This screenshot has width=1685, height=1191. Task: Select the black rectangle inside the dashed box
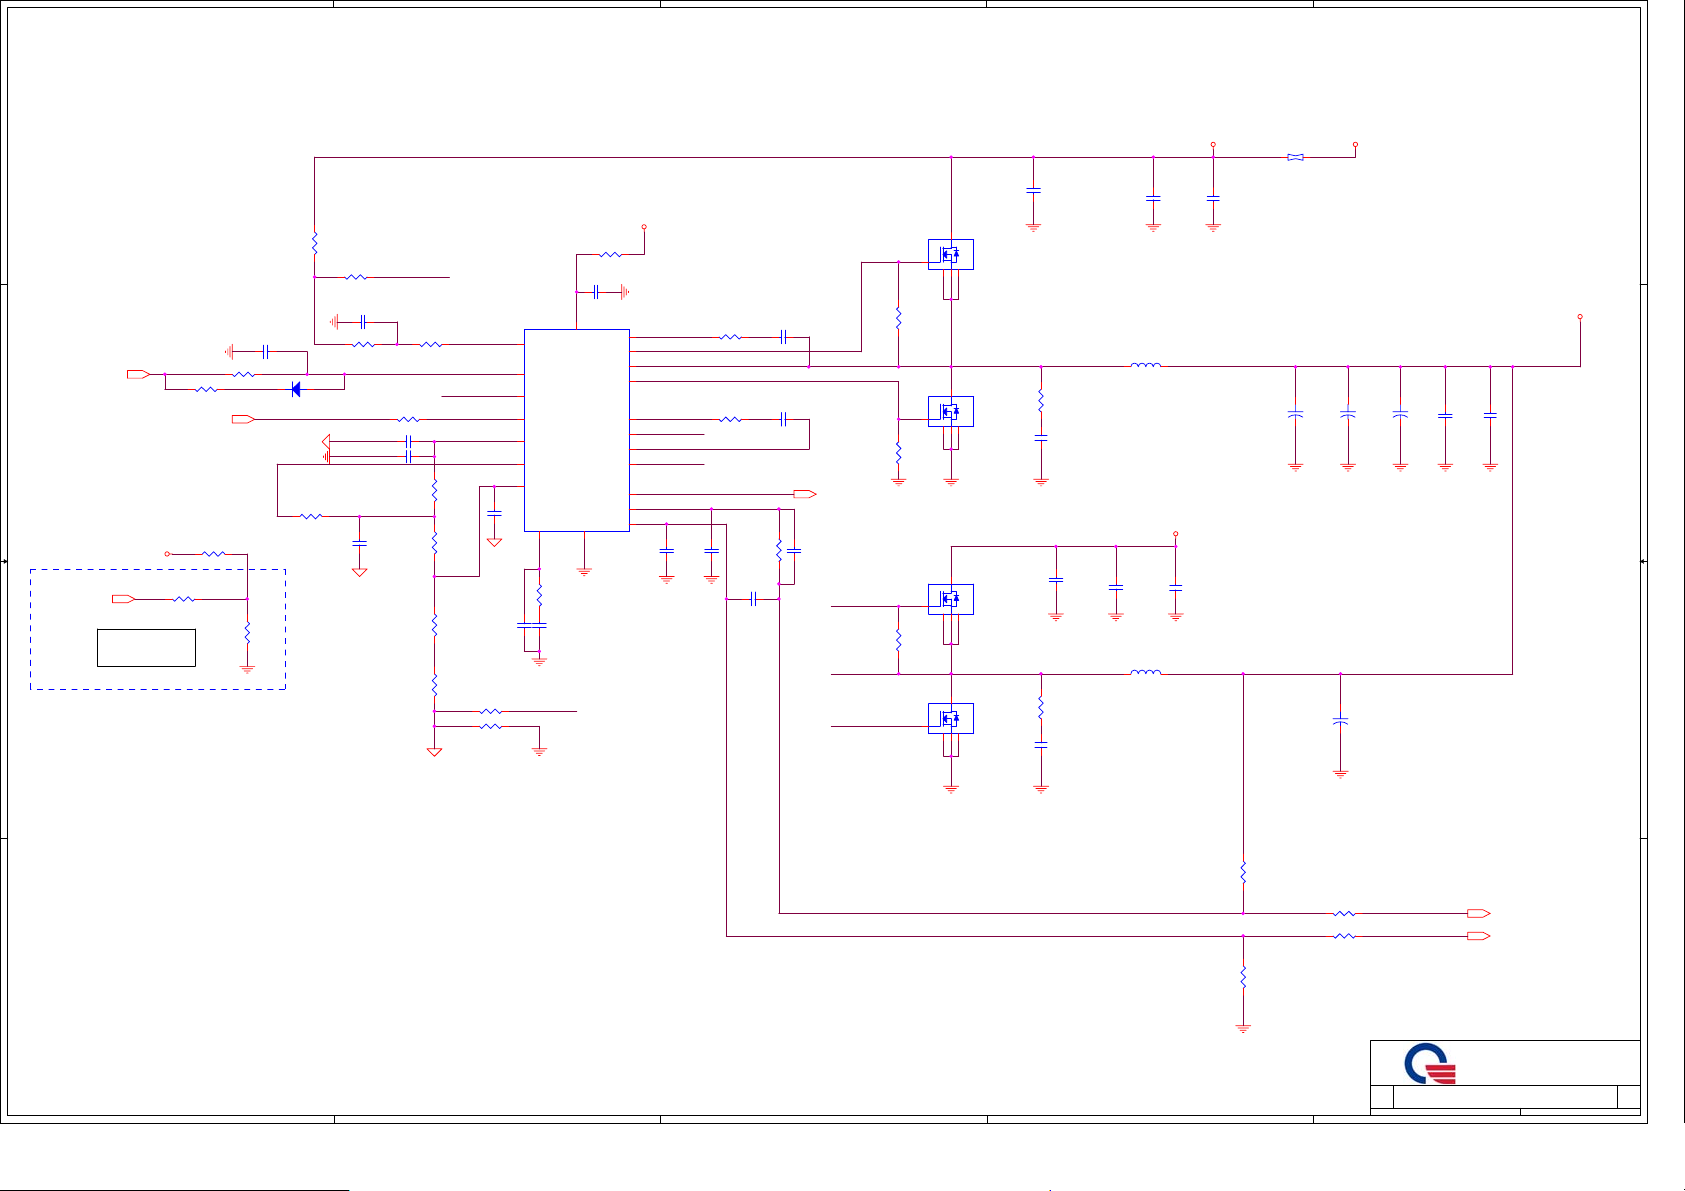146,648
